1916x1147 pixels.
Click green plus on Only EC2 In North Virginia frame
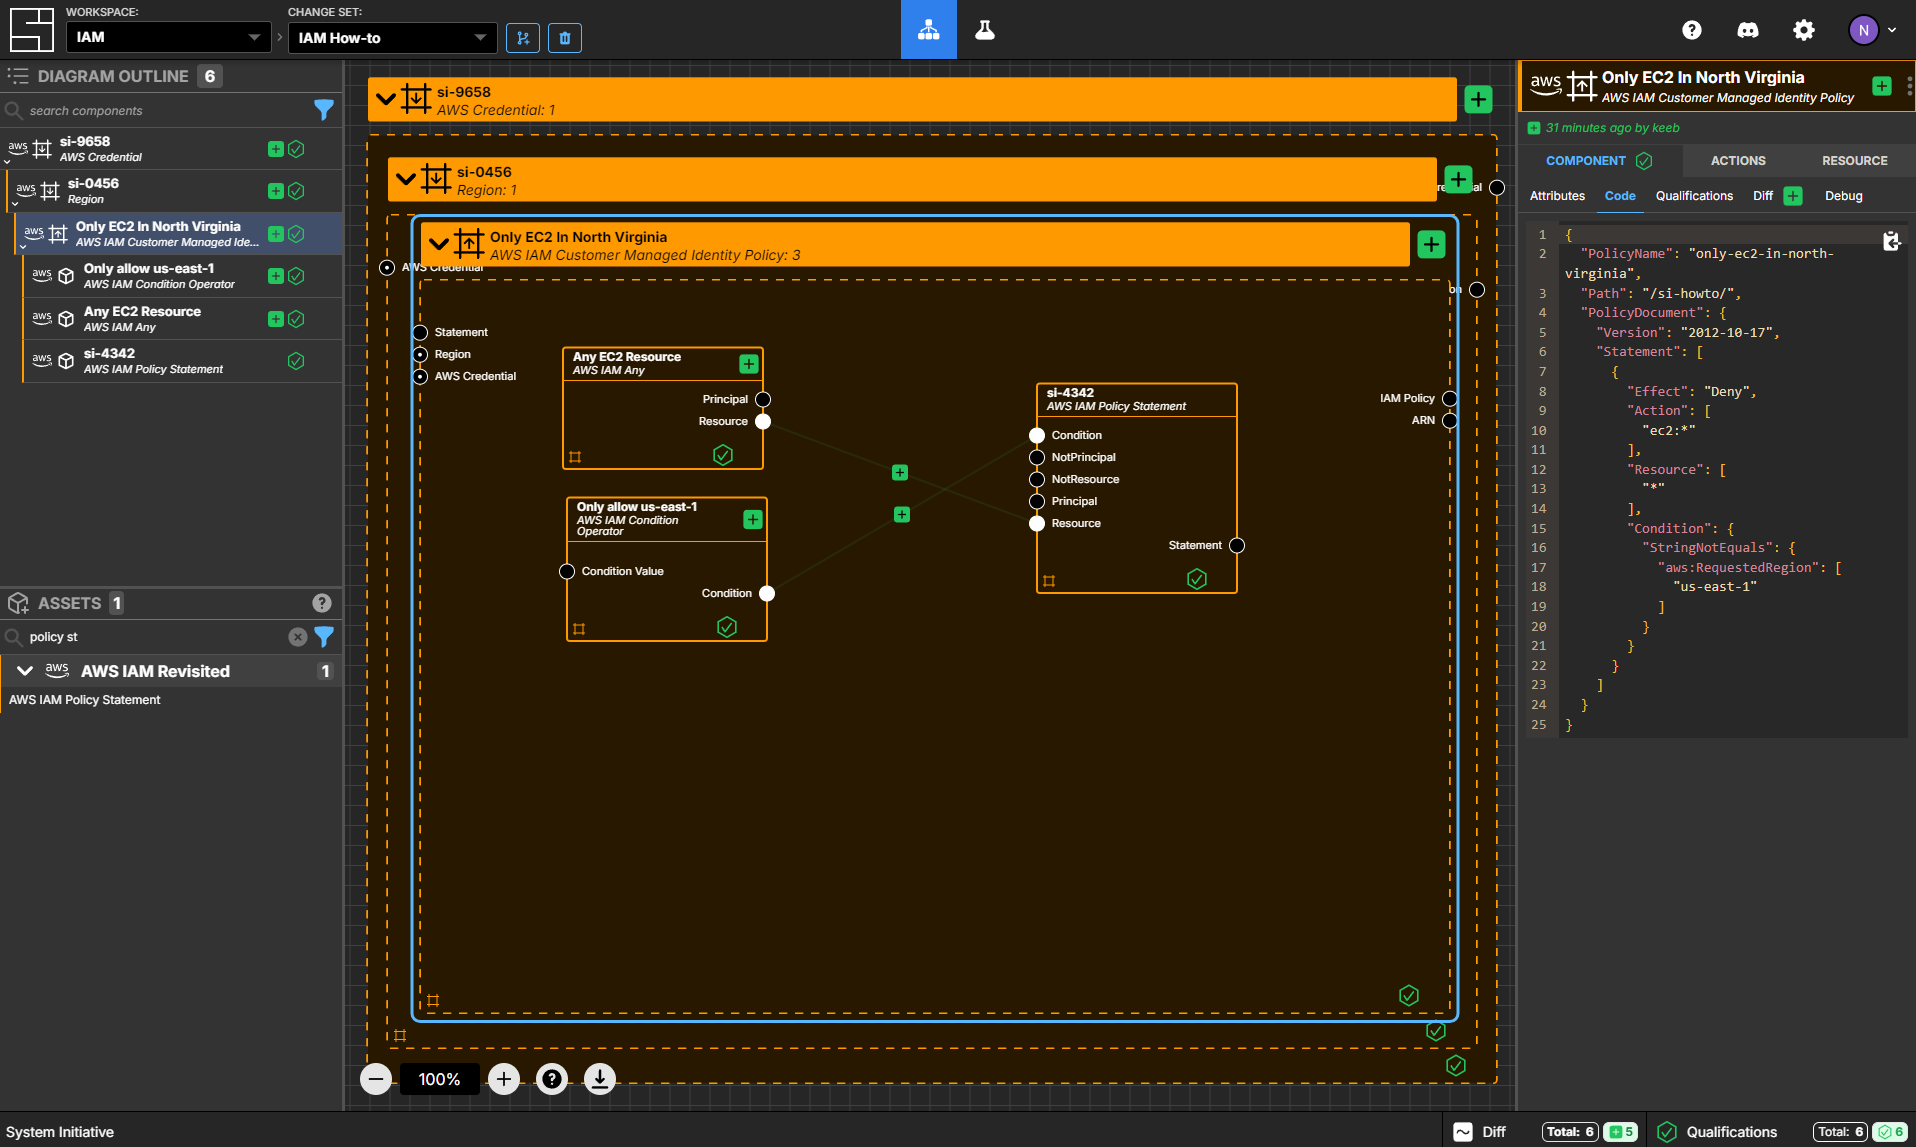click(1431, 244)
